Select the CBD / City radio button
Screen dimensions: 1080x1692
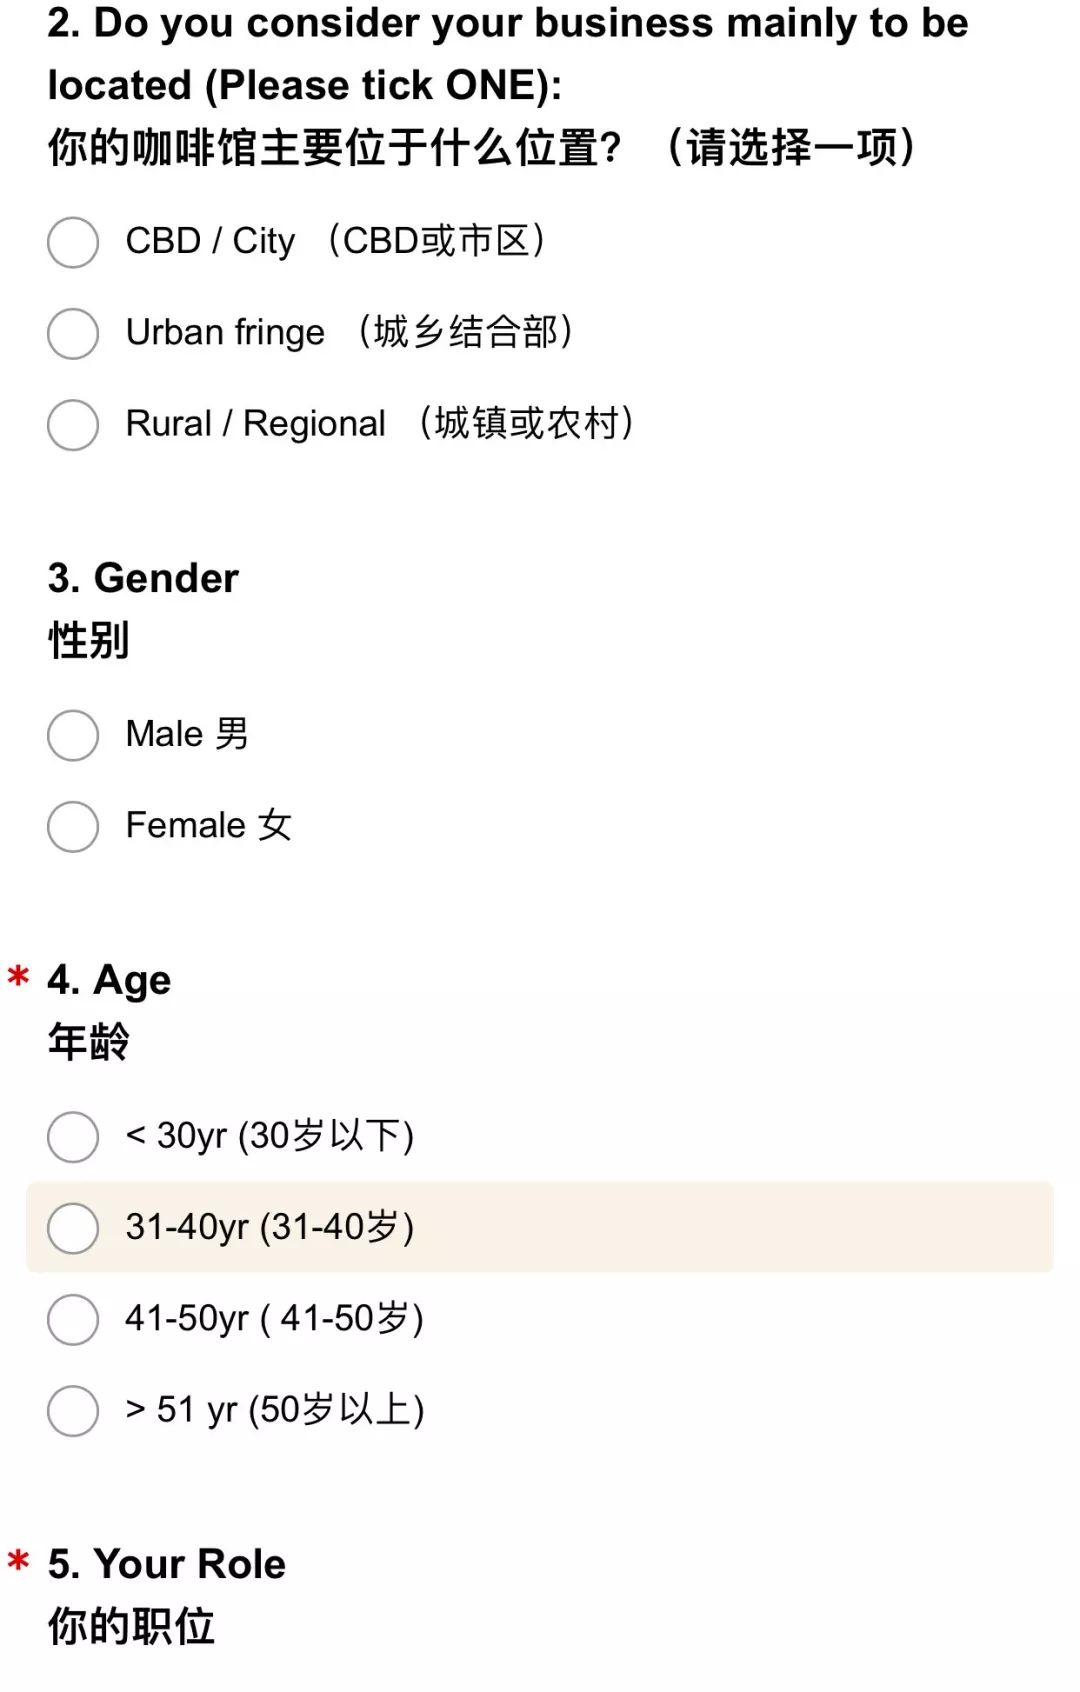73,242
